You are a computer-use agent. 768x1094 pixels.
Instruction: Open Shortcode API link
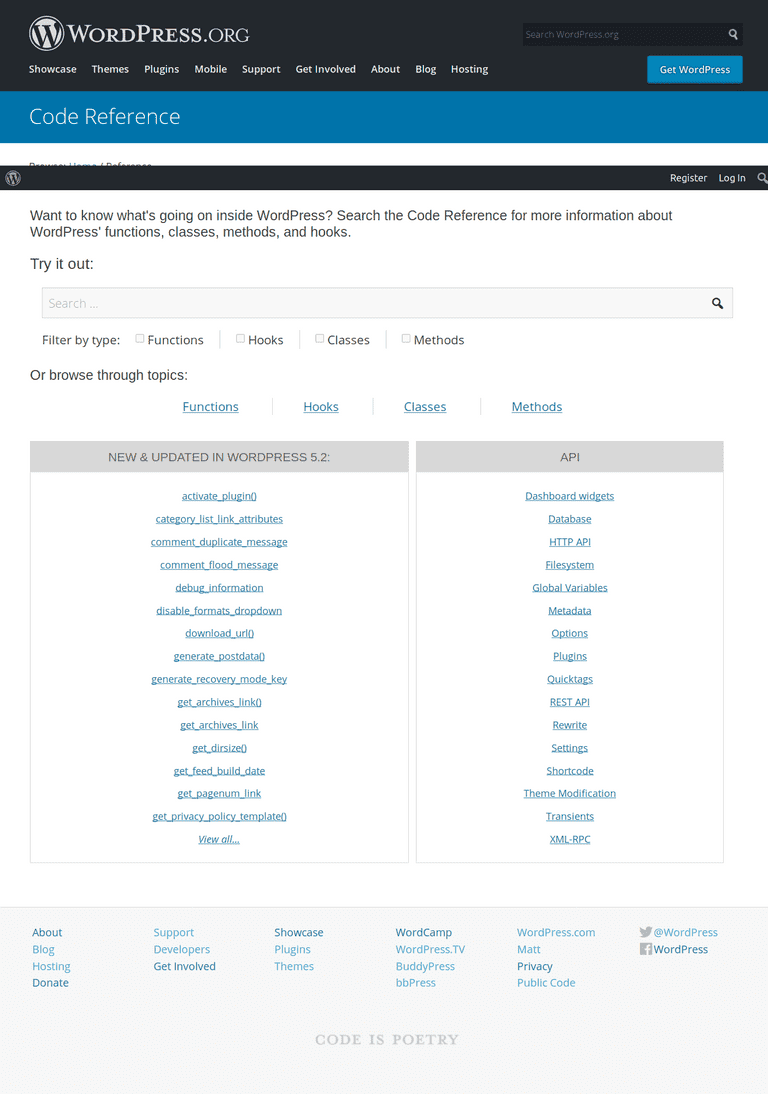pyautogui.click(x=570, y=771)
